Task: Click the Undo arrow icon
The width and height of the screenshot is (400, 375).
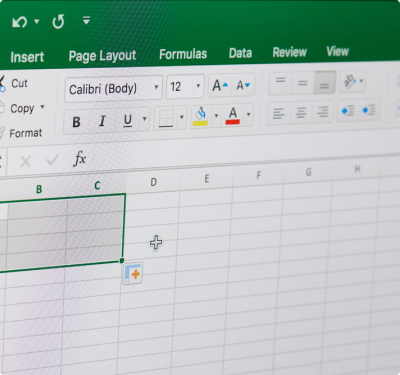Action: [x=19, y=22]
